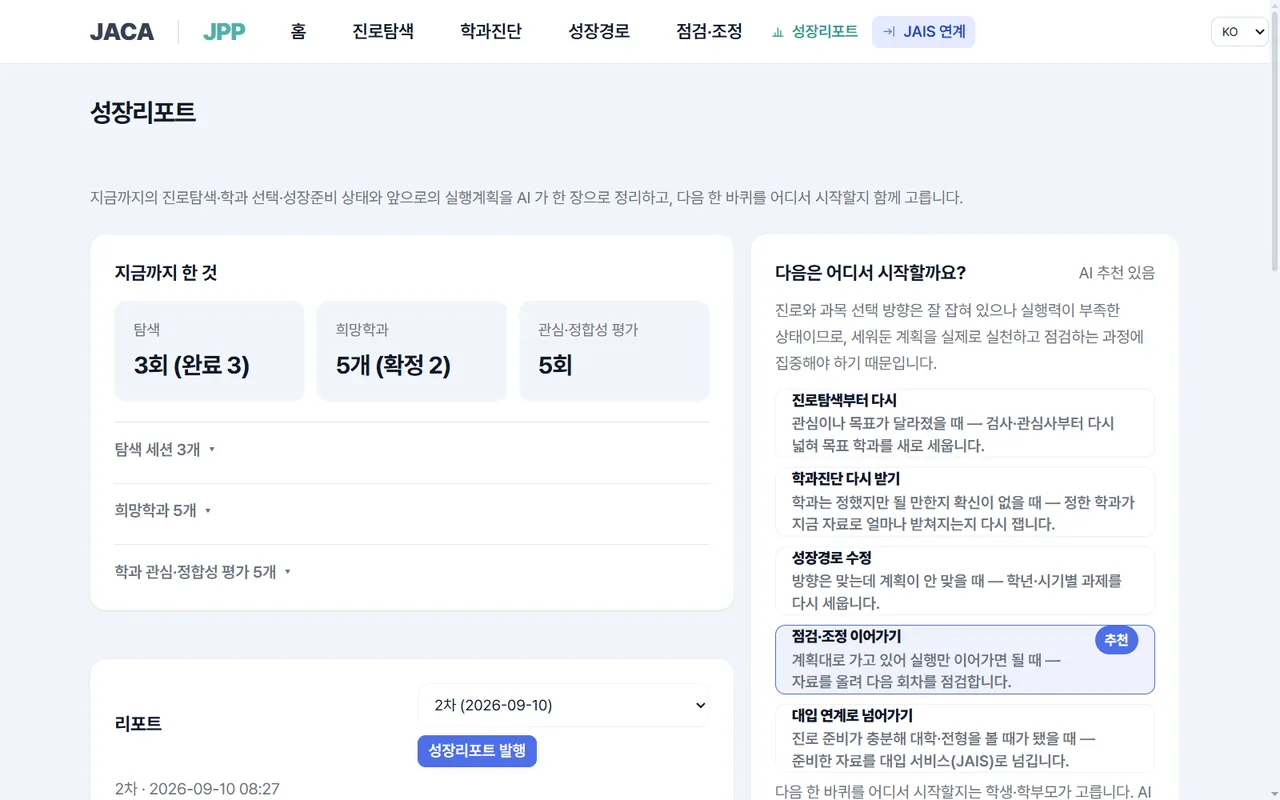Open the 학과진단 menu

pos(491,32)
